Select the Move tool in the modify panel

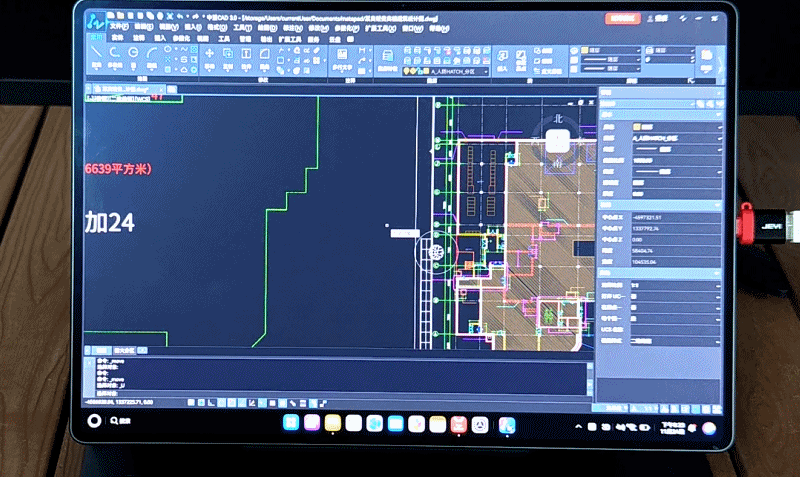(209, 52)
